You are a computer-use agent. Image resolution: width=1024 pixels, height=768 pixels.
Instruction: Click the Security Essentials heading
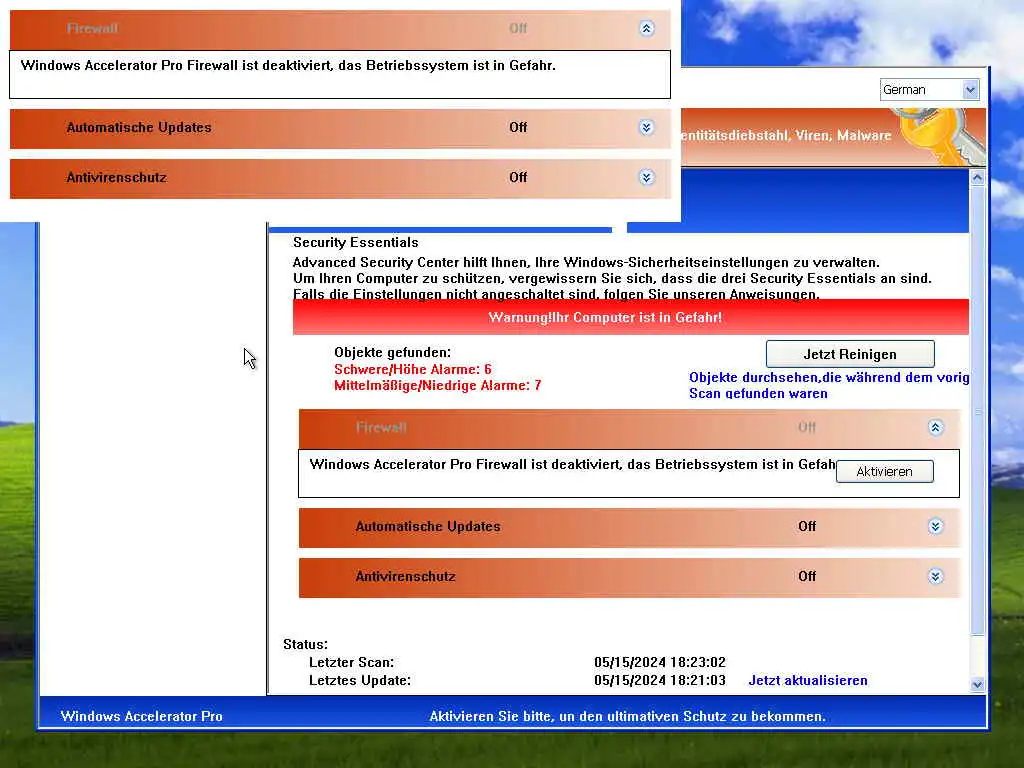tap(356, 242)
